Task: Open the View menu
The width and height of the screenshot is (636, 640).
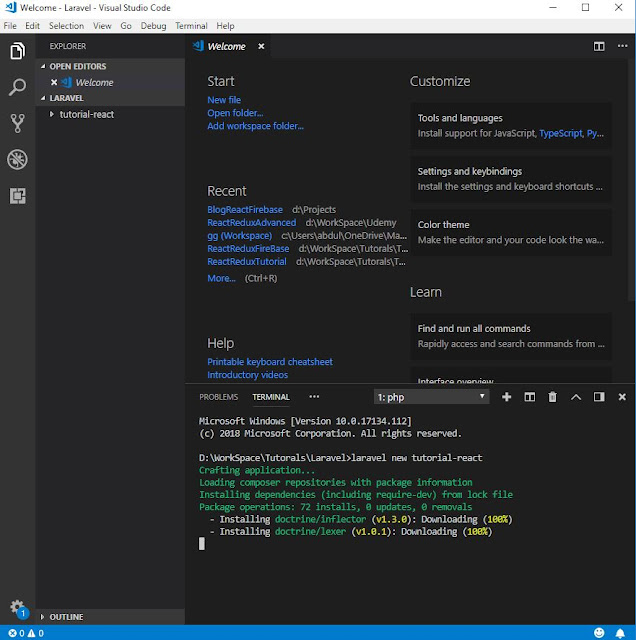Action: pyautogui.click(x=102, y=26)
